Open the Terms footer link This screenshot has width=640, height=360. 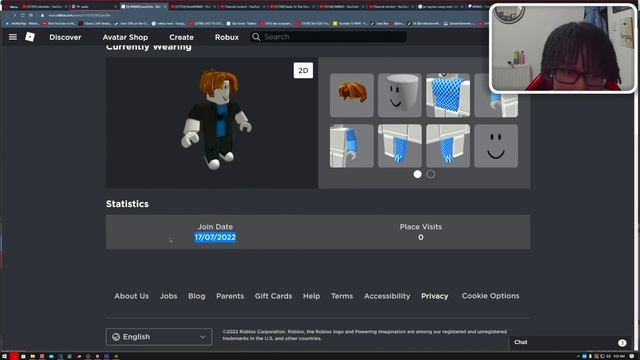[x=342, y=296]
